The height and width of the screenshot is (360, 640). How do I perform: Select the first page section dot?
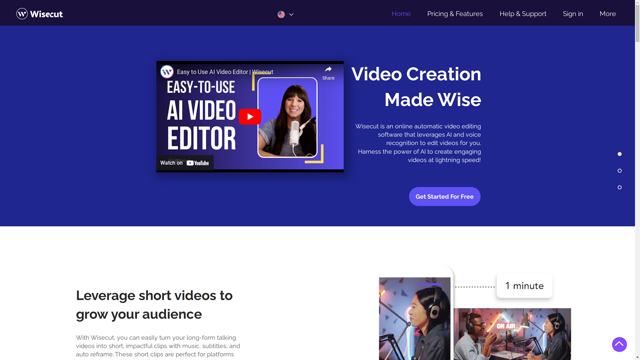pyautogui.click(x=620, y=154)
